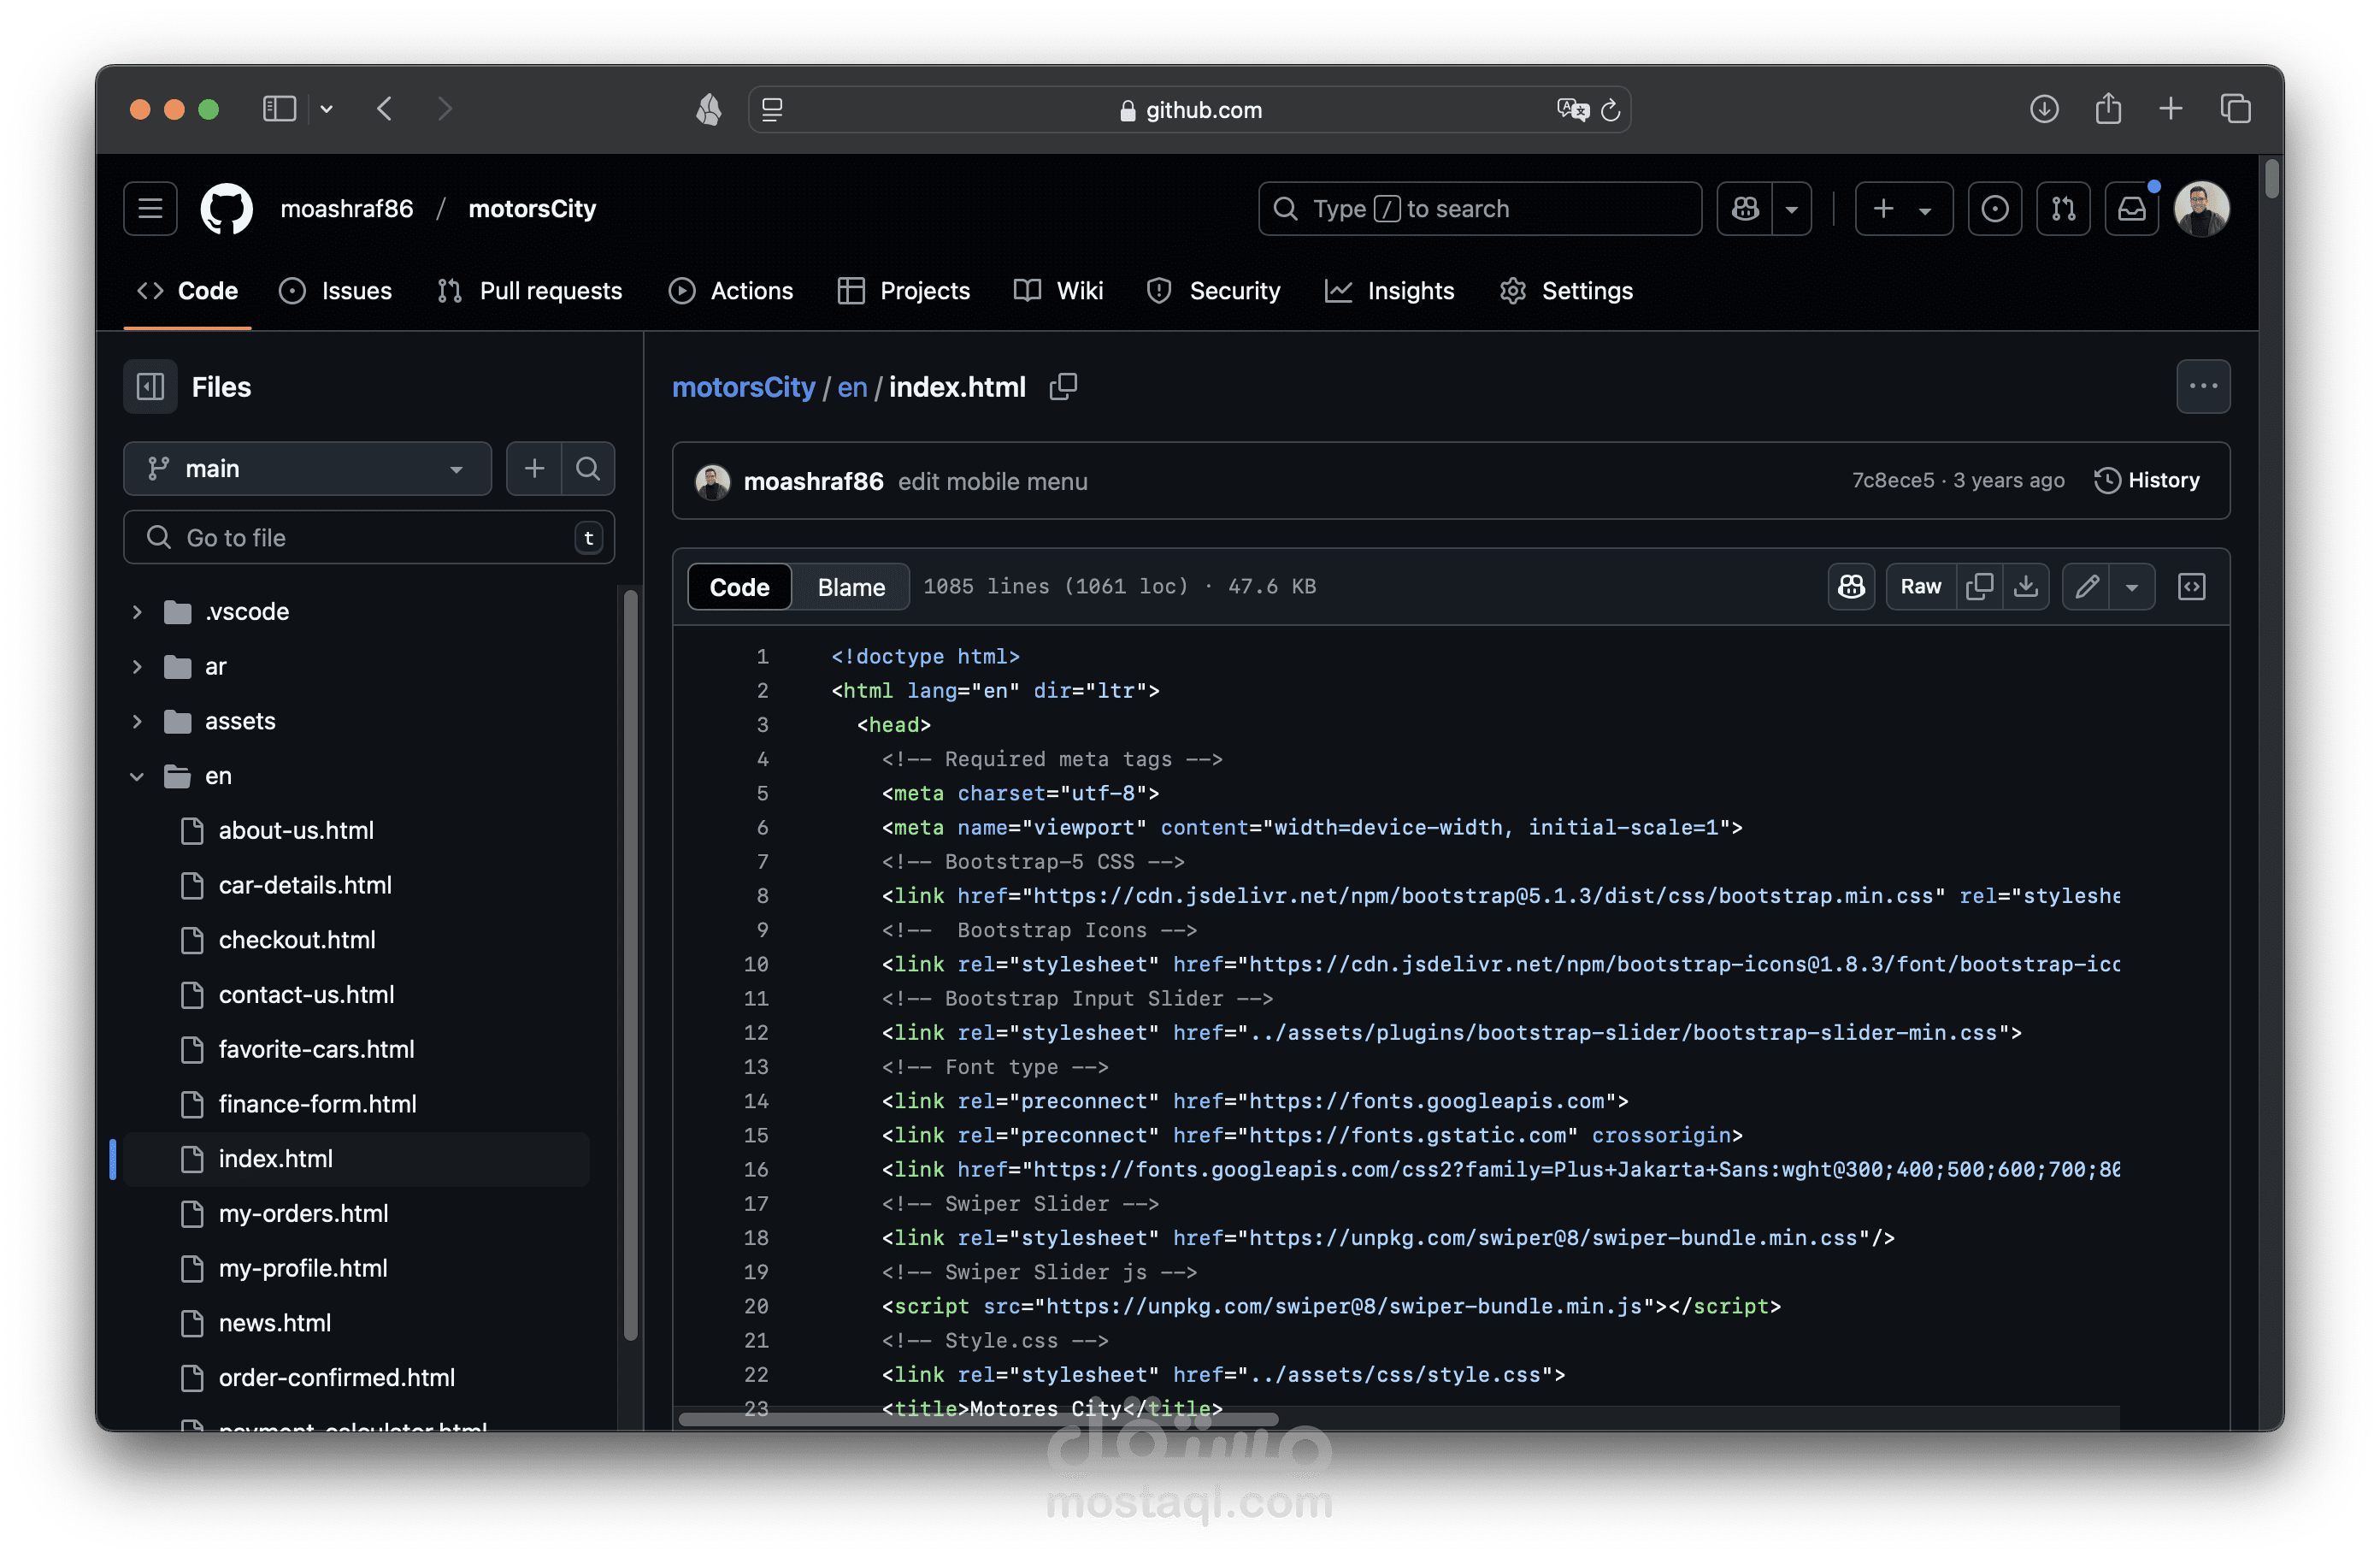Screen dimensions: 2380x1558
Task: Show the Safari sidebar
Action: pos(279,109)
